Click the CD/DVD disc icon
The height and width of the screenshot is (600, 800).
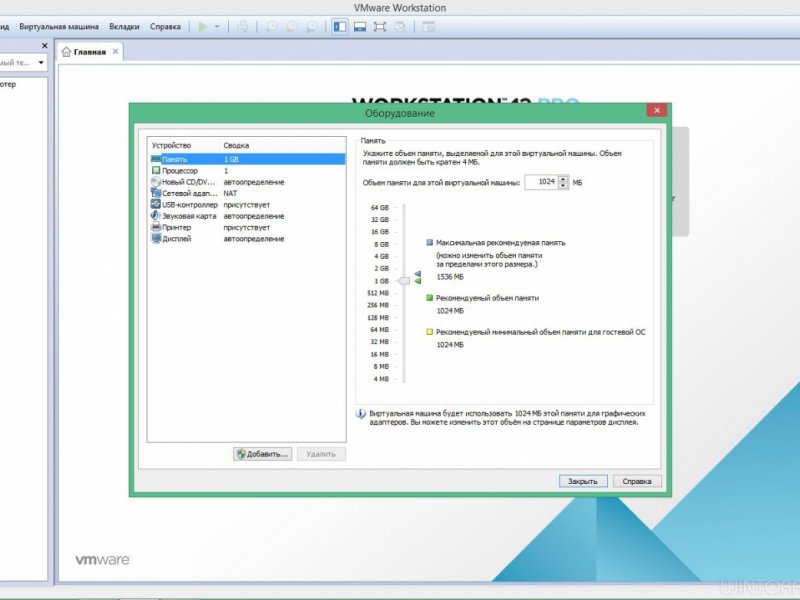tap(156, 182)
